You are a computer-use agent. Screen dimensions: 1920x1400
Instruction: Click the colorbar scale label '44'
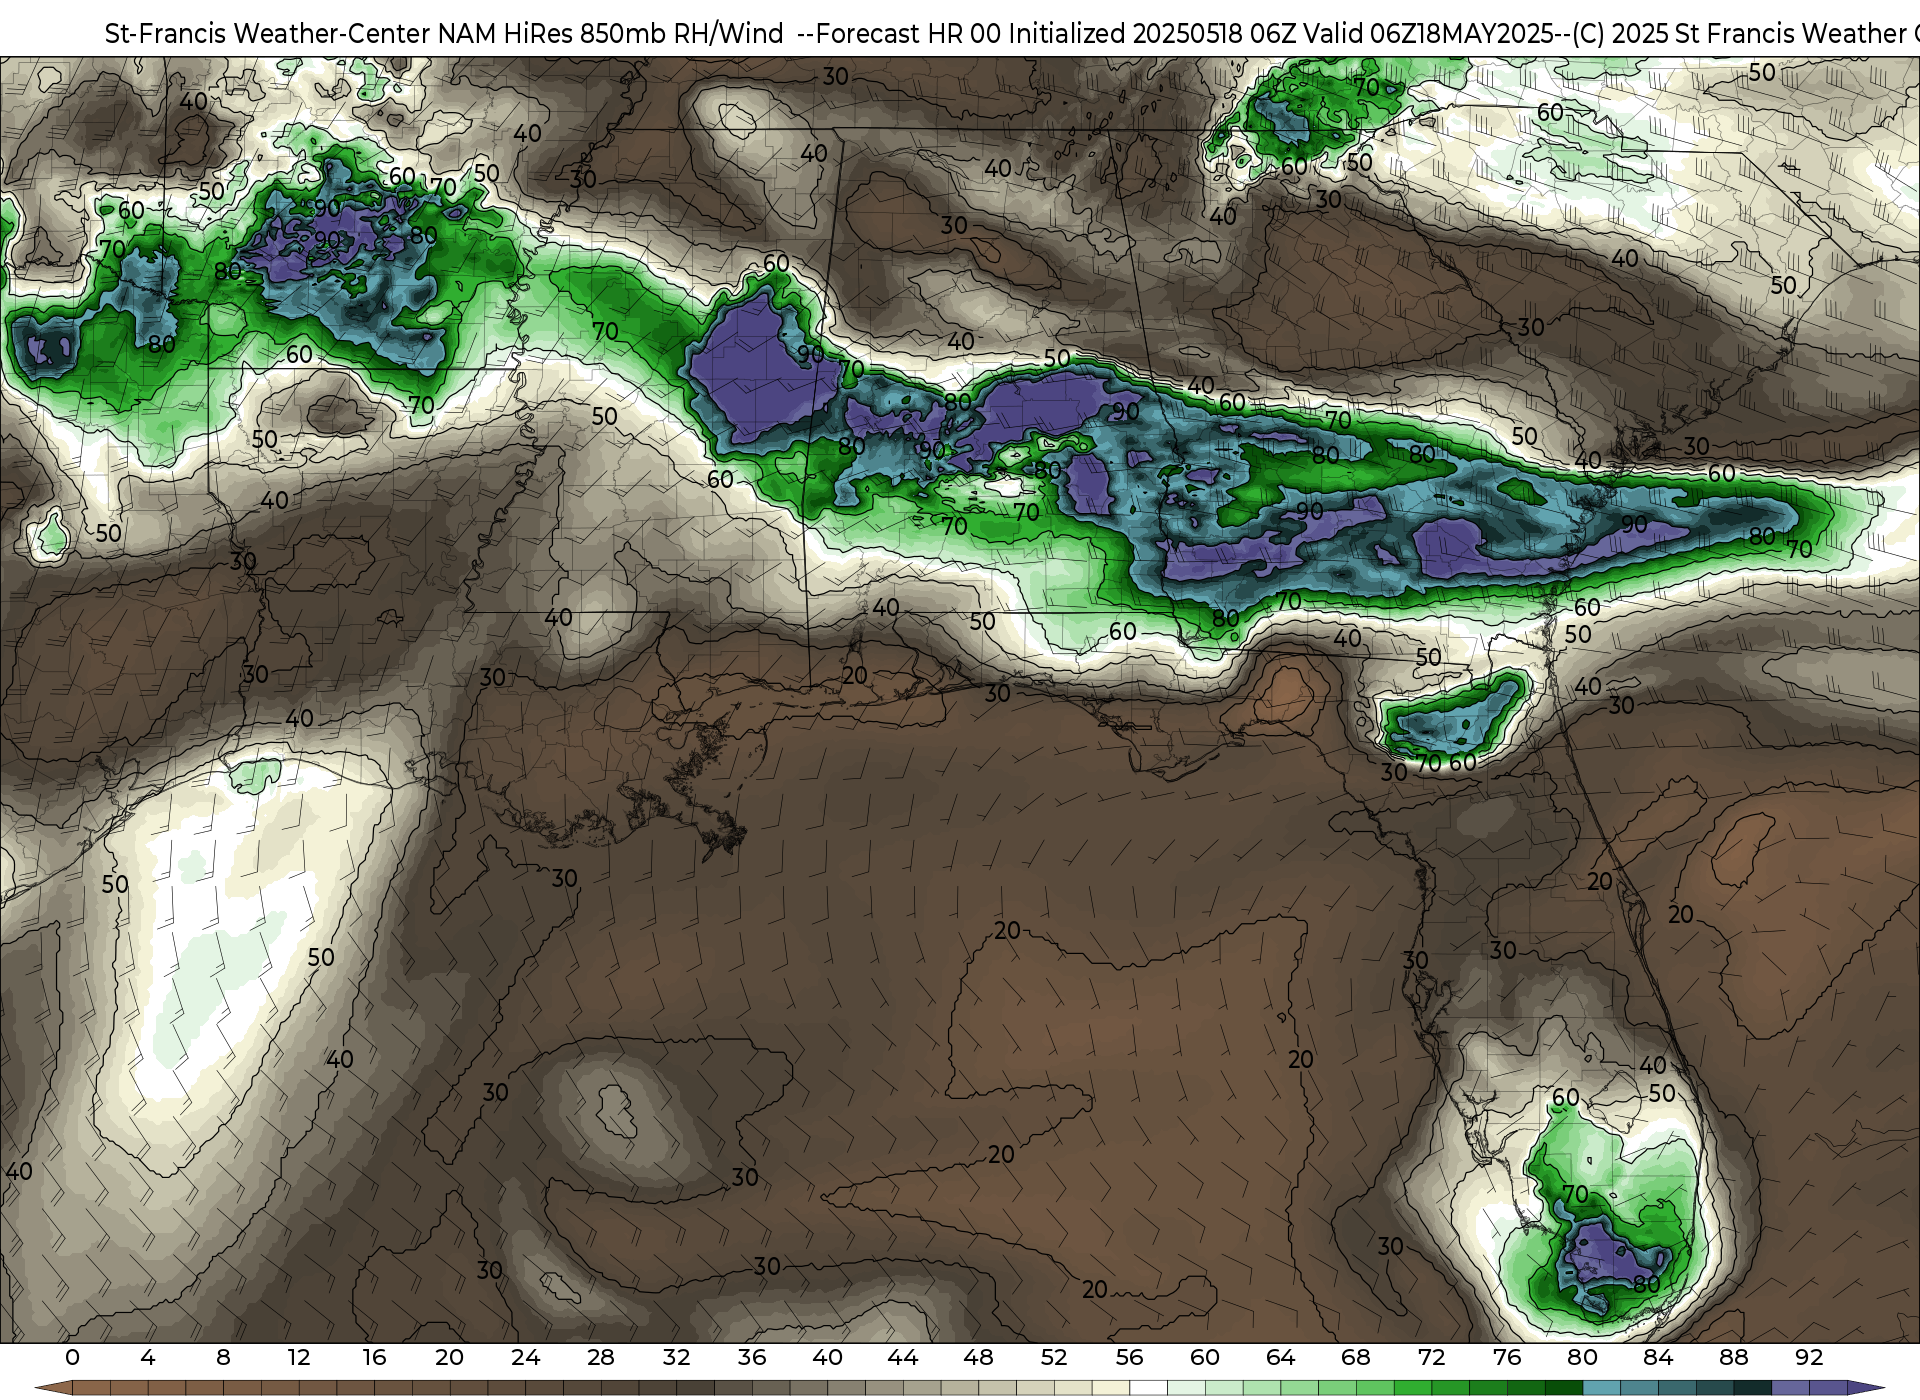click(x=903, y=1357)
